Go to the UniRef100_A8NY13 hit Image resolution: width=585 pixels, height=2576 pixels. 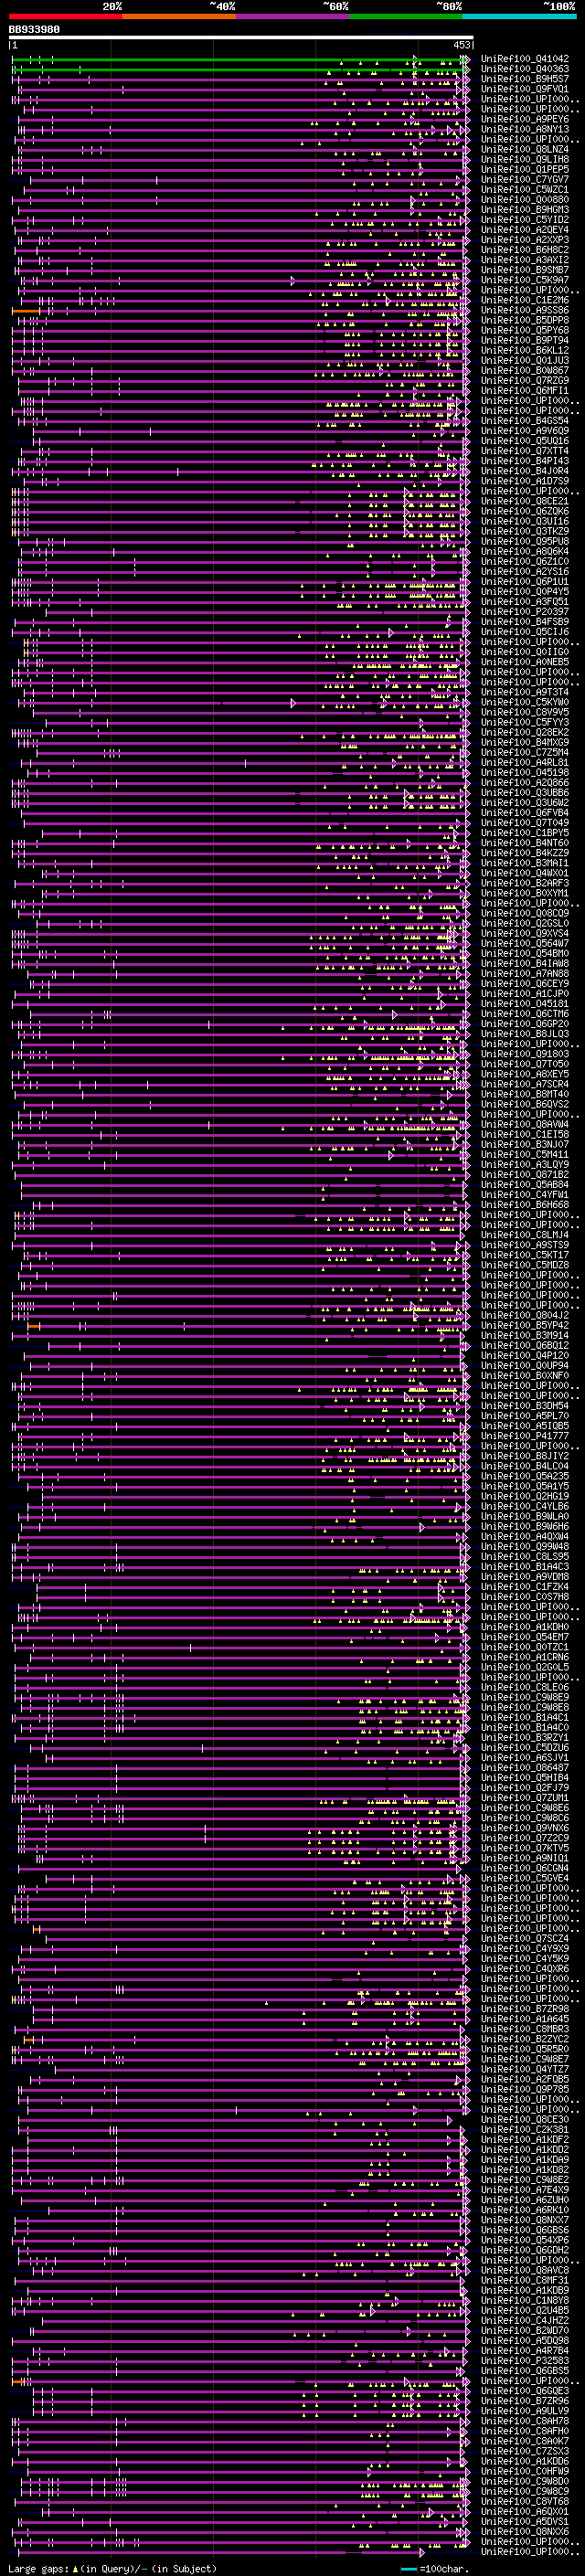point(525,129)
